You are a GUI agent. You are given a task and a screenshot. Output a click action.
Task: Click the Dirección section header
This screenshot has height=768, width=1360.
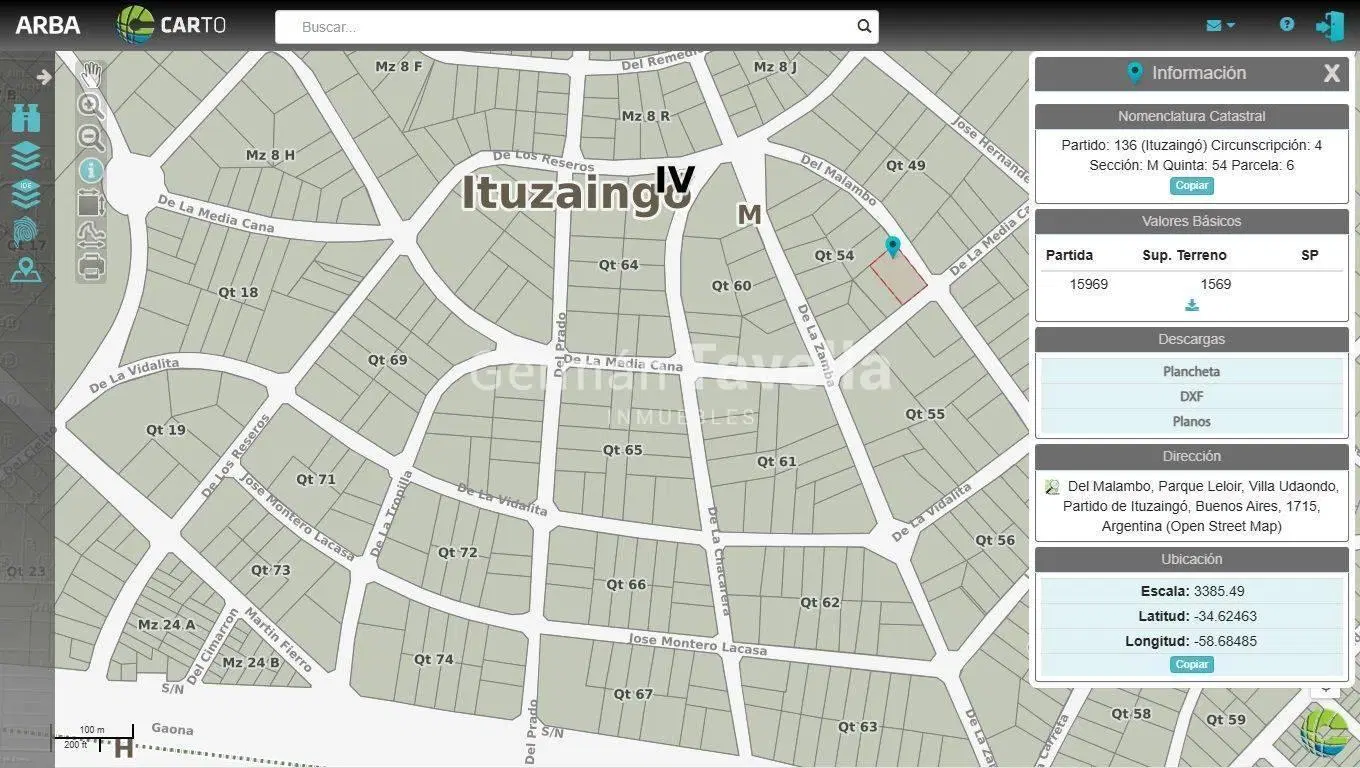coord(1192,456)
